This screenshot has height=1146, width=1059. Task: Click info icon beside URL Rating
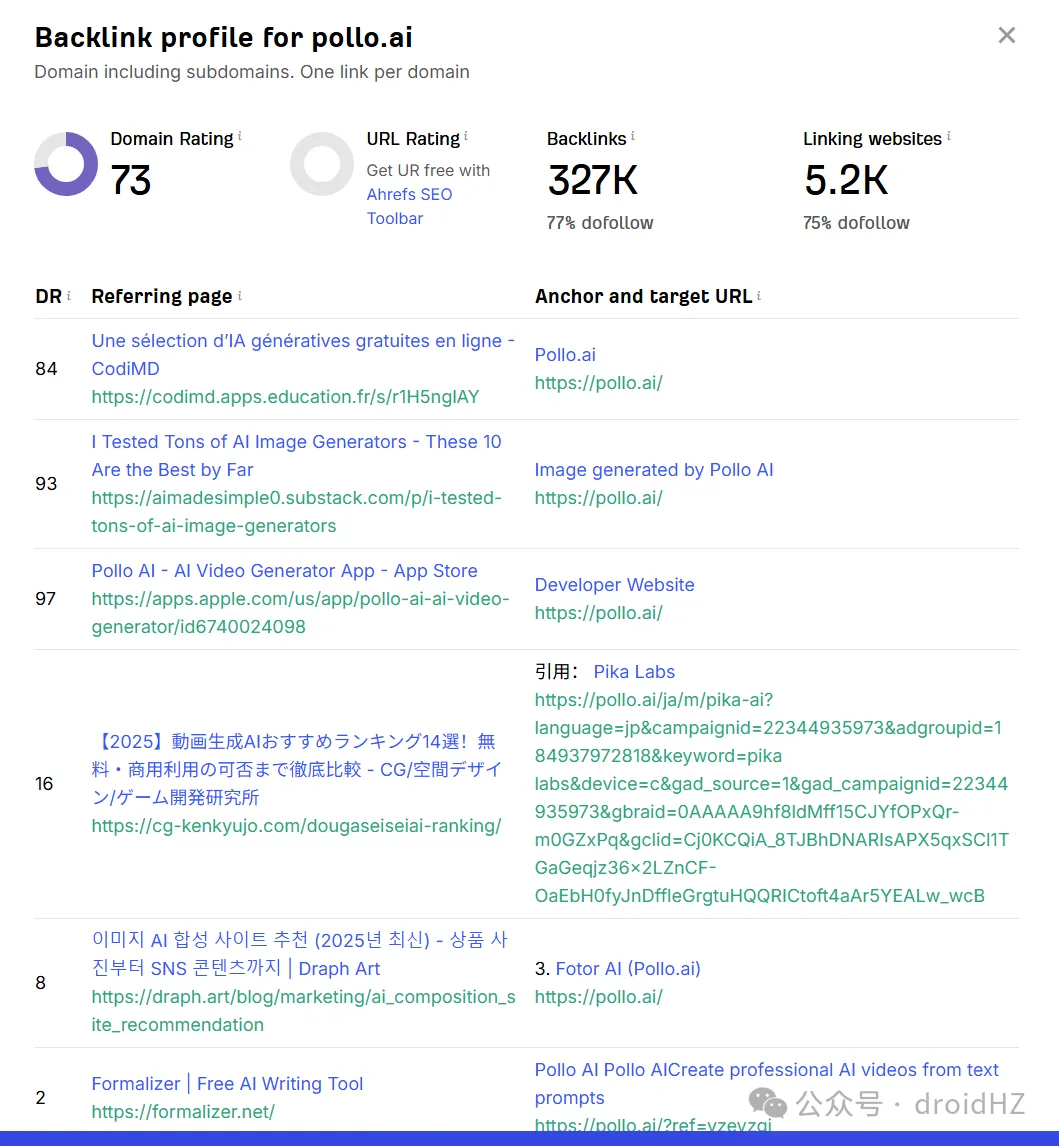[466, 136]
